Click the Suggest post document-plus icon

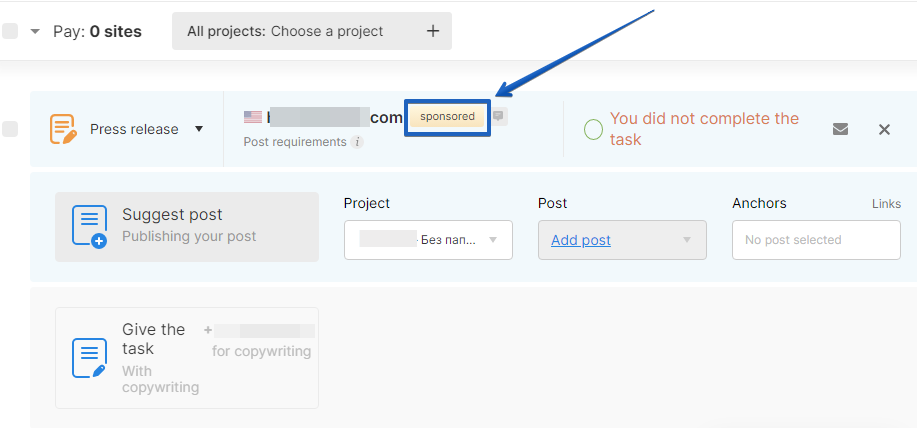[89, 226]
